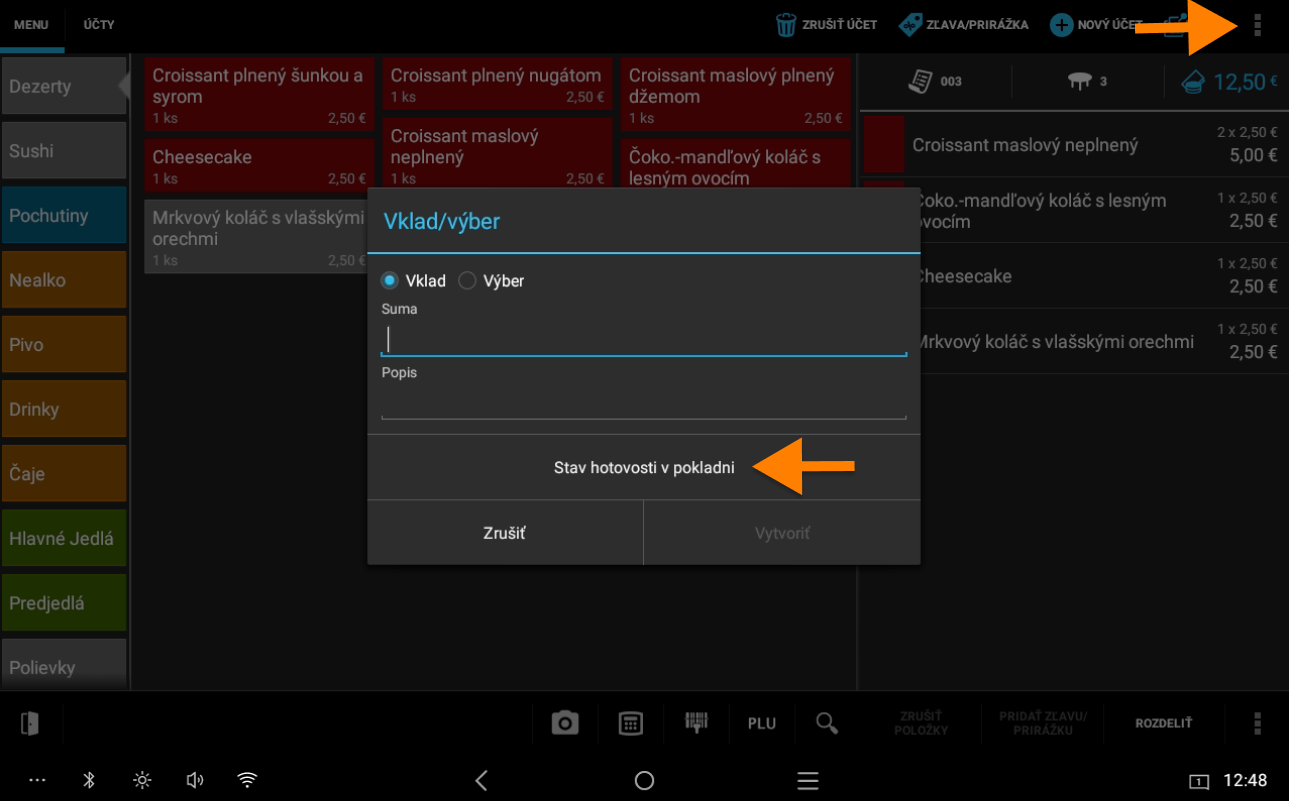Click the Zrušiť účet trash icon
This screenshot has height=805, width=1289.
(x=787, y=25)
